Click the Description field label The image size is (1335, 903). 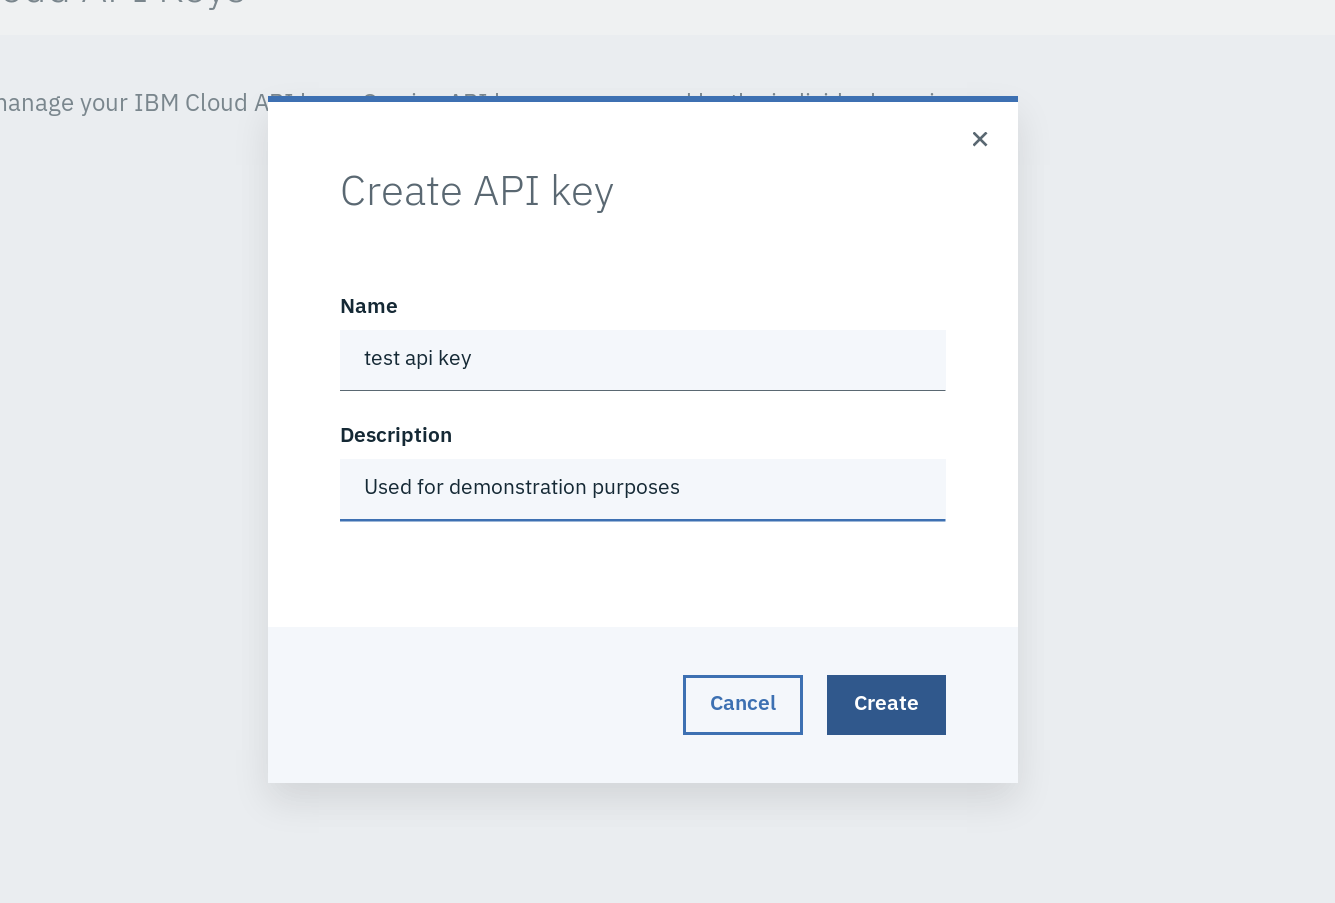coord(396,435)
